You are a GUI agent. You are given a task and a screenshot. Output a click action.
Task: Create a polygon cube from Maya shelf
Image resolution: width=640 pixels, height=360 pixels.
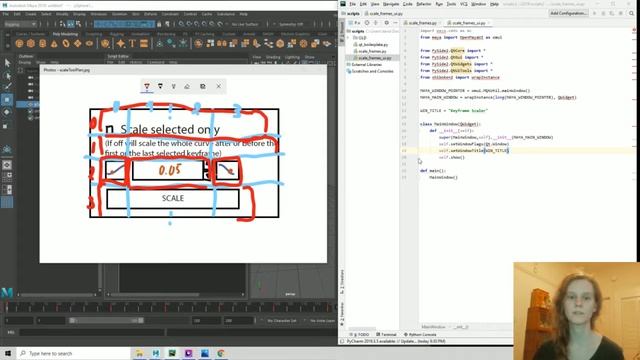pyautogui.click(x=31, y=43)
